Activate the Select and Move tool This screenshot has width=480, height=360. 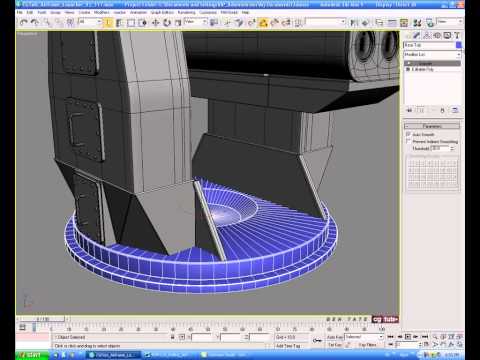tap(155, 23)
